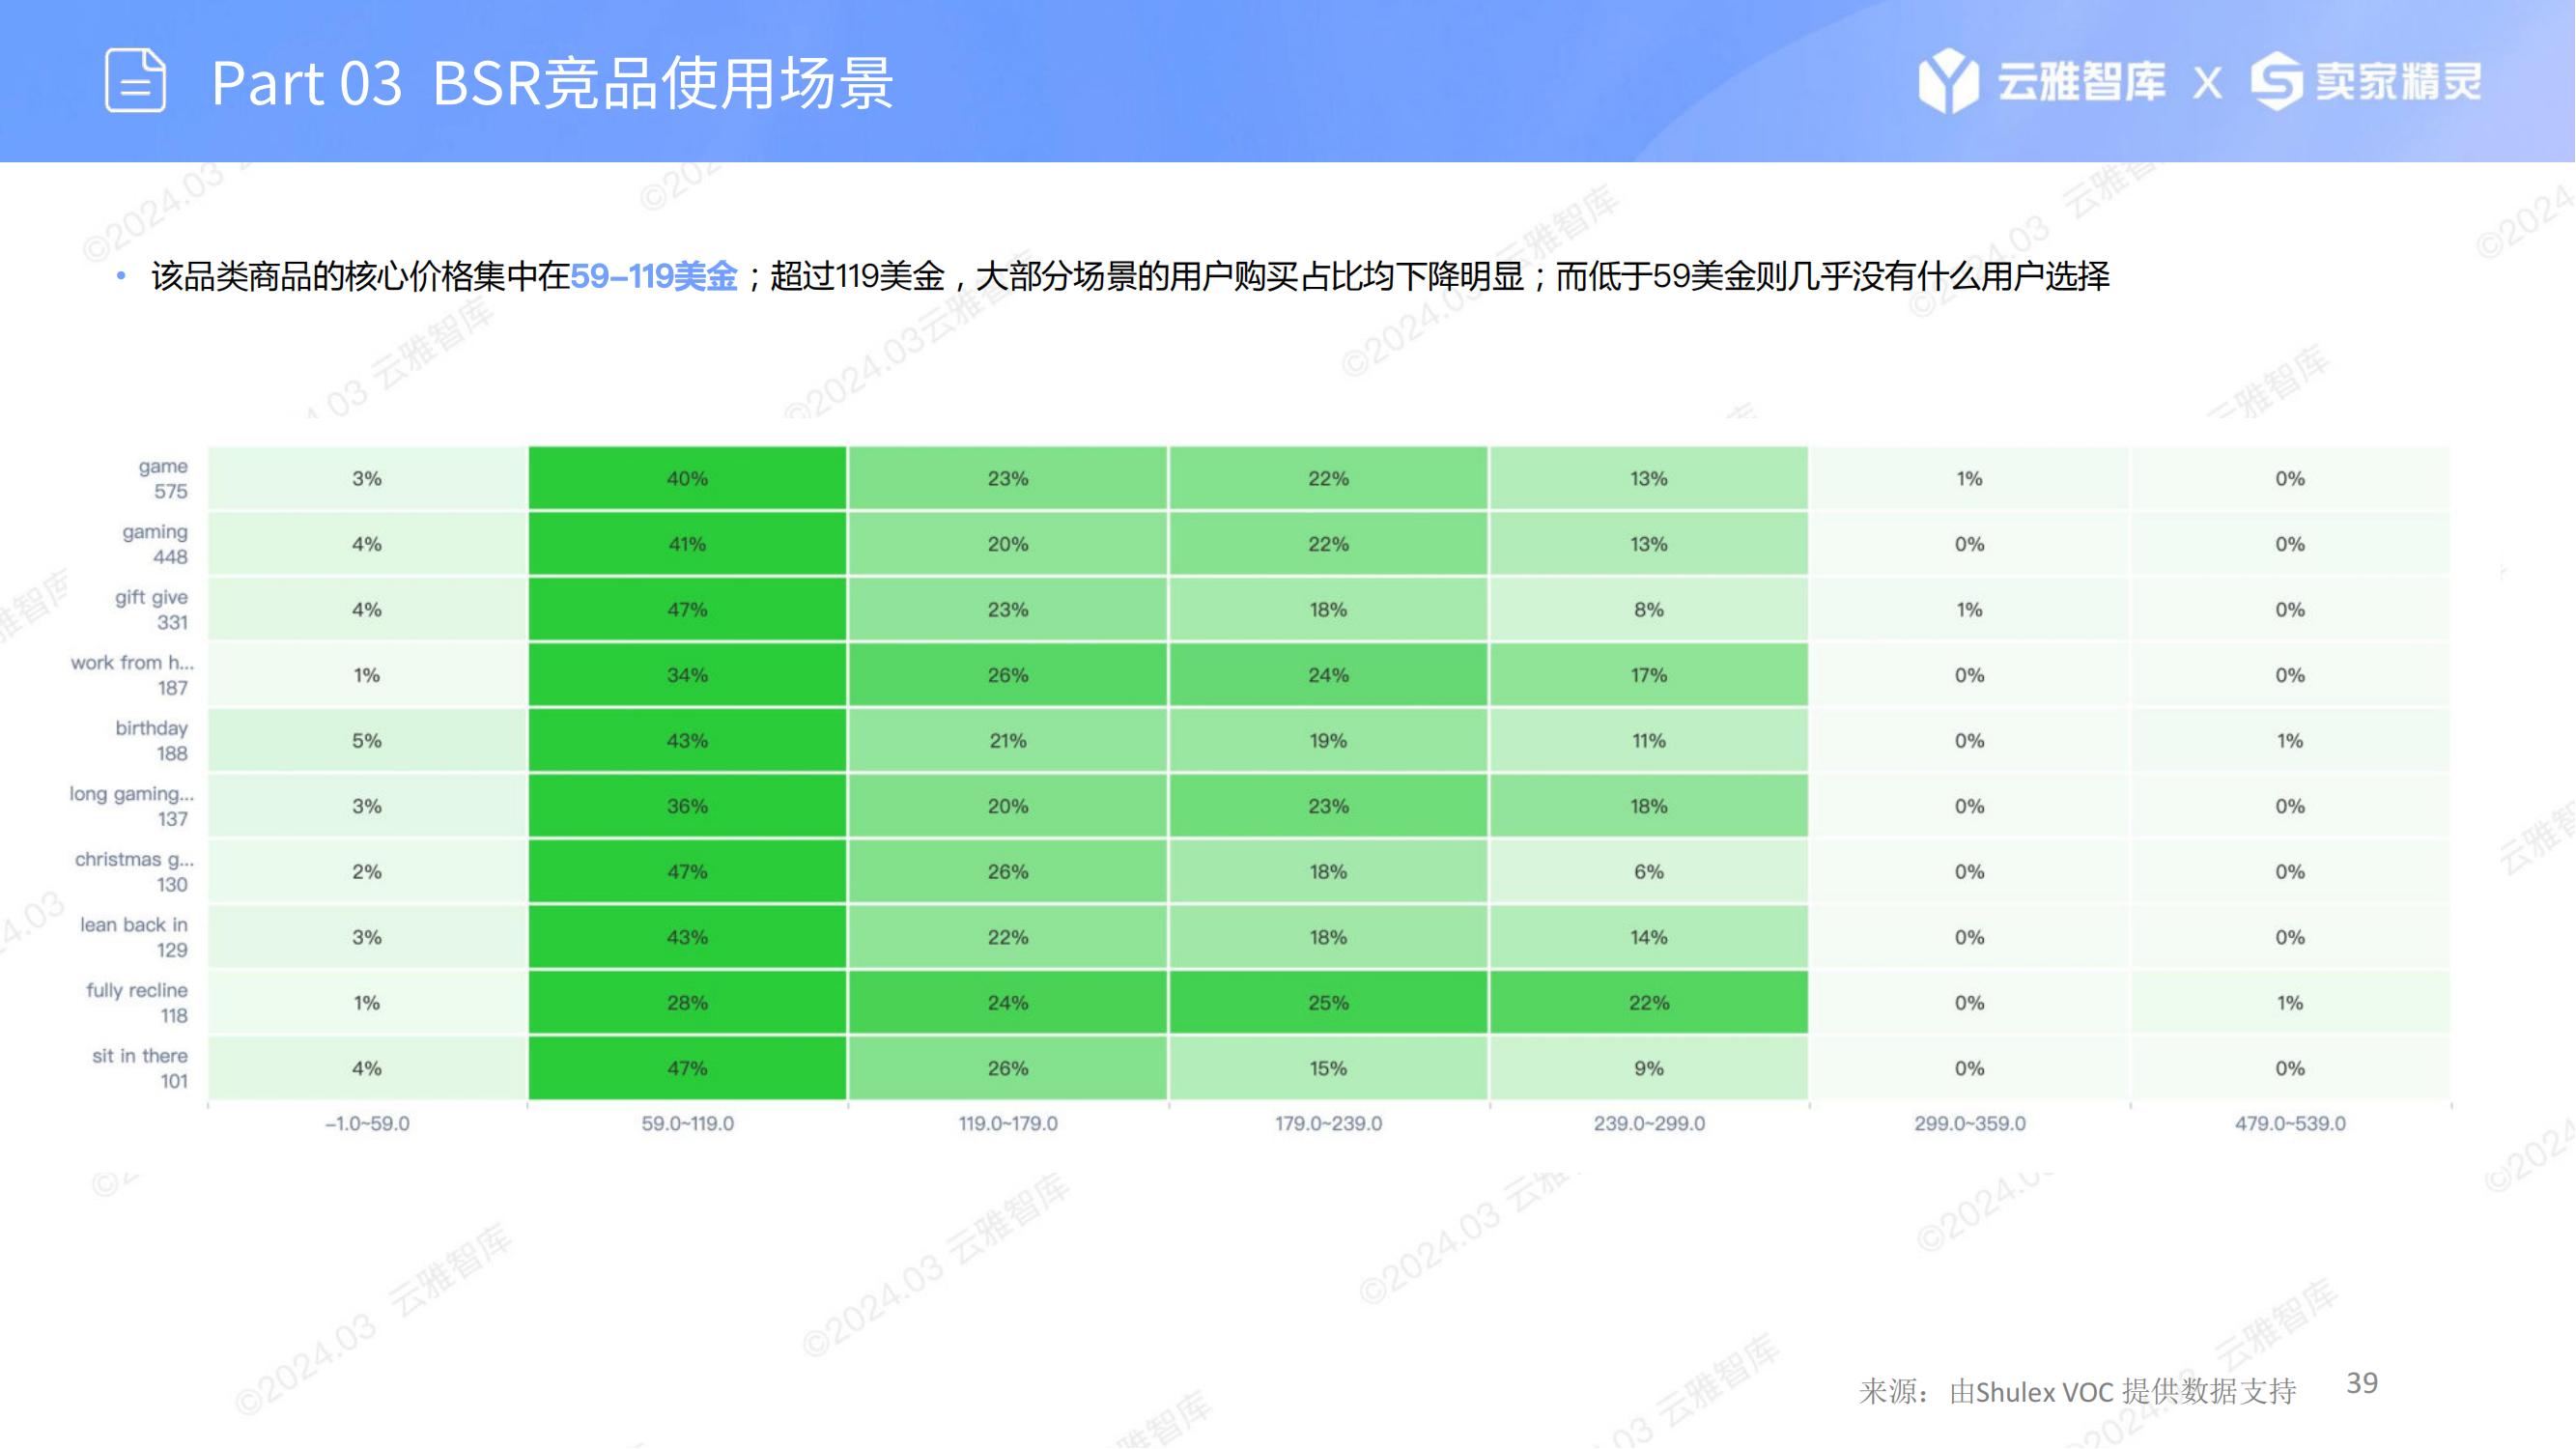The image size is (2576, 1449).
Task: Click the 479.0~539.0 axis label
Action: click(x=2290, y=1123)
